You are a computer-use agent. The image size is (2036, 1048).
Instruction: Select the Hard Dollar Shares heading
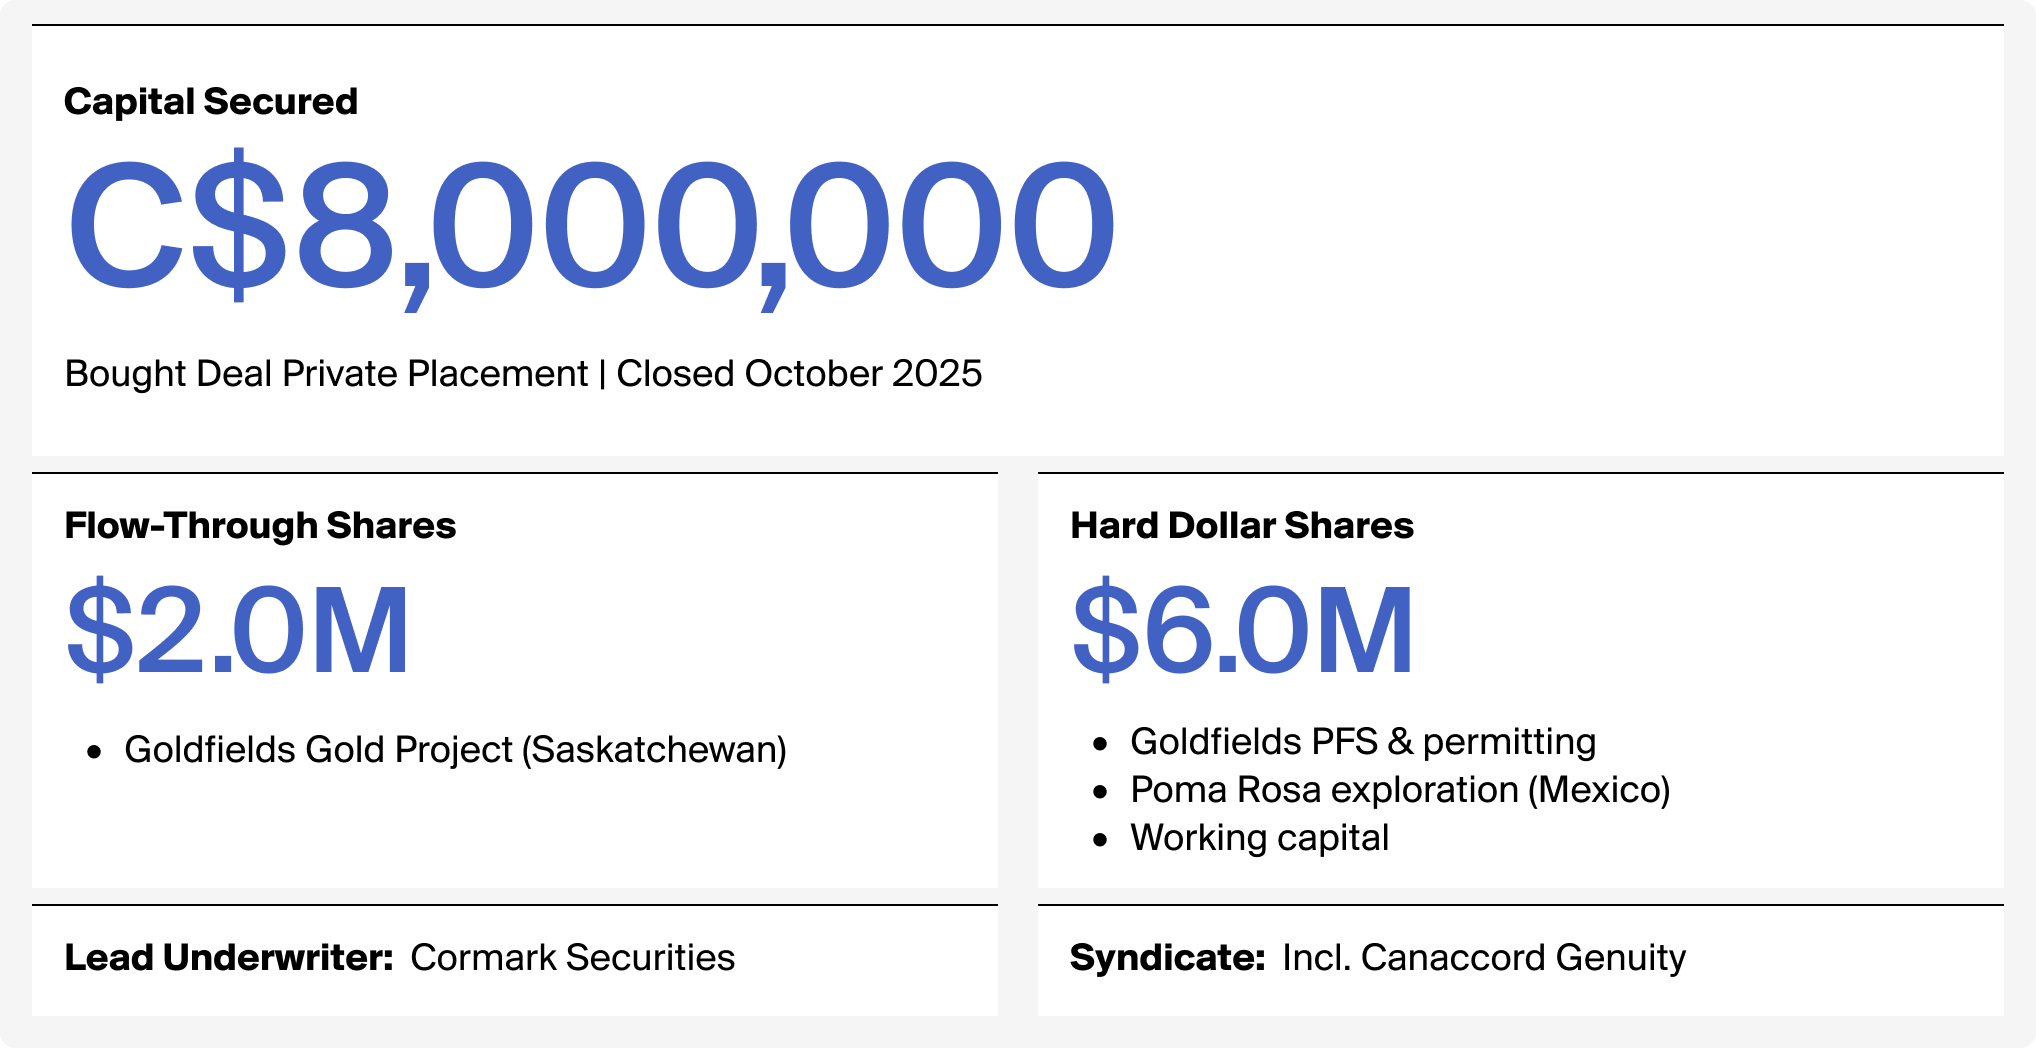click(1241, 526)
